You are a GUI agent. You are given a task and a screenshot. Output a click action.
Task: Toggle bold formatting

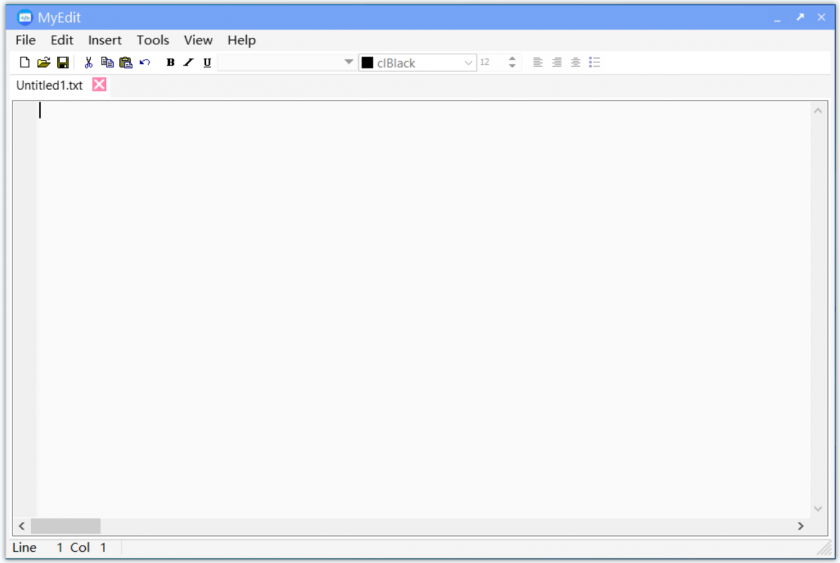coord(170,62)
